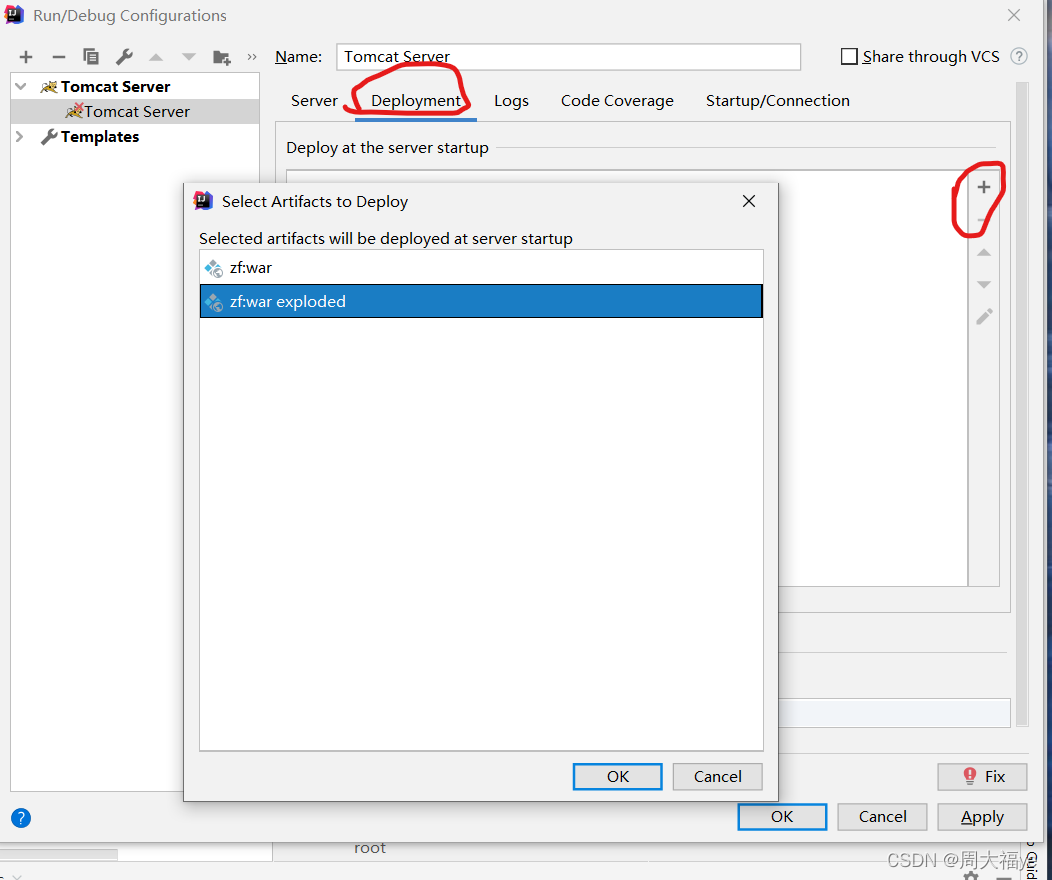
Task: Move deployment item down arrow
Action: tap(984, 284)
